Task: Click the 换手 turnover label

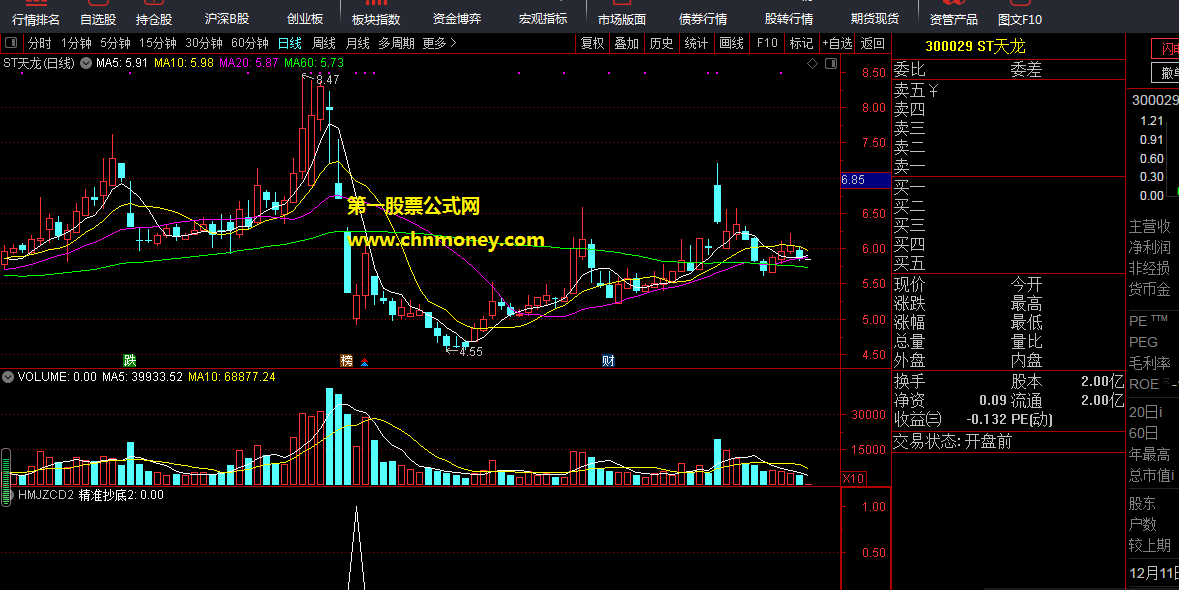Action: click(910, 381)
